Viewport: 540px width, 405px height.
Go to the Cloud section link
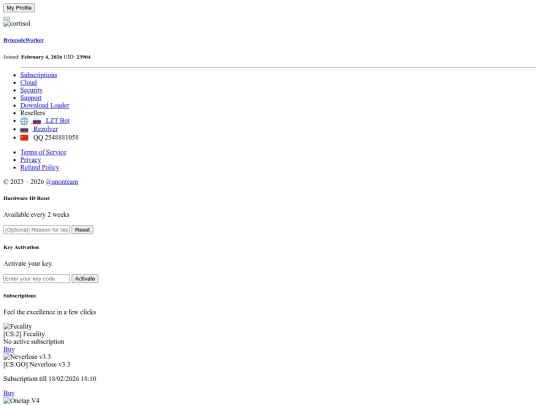click(x=29, y=83)
